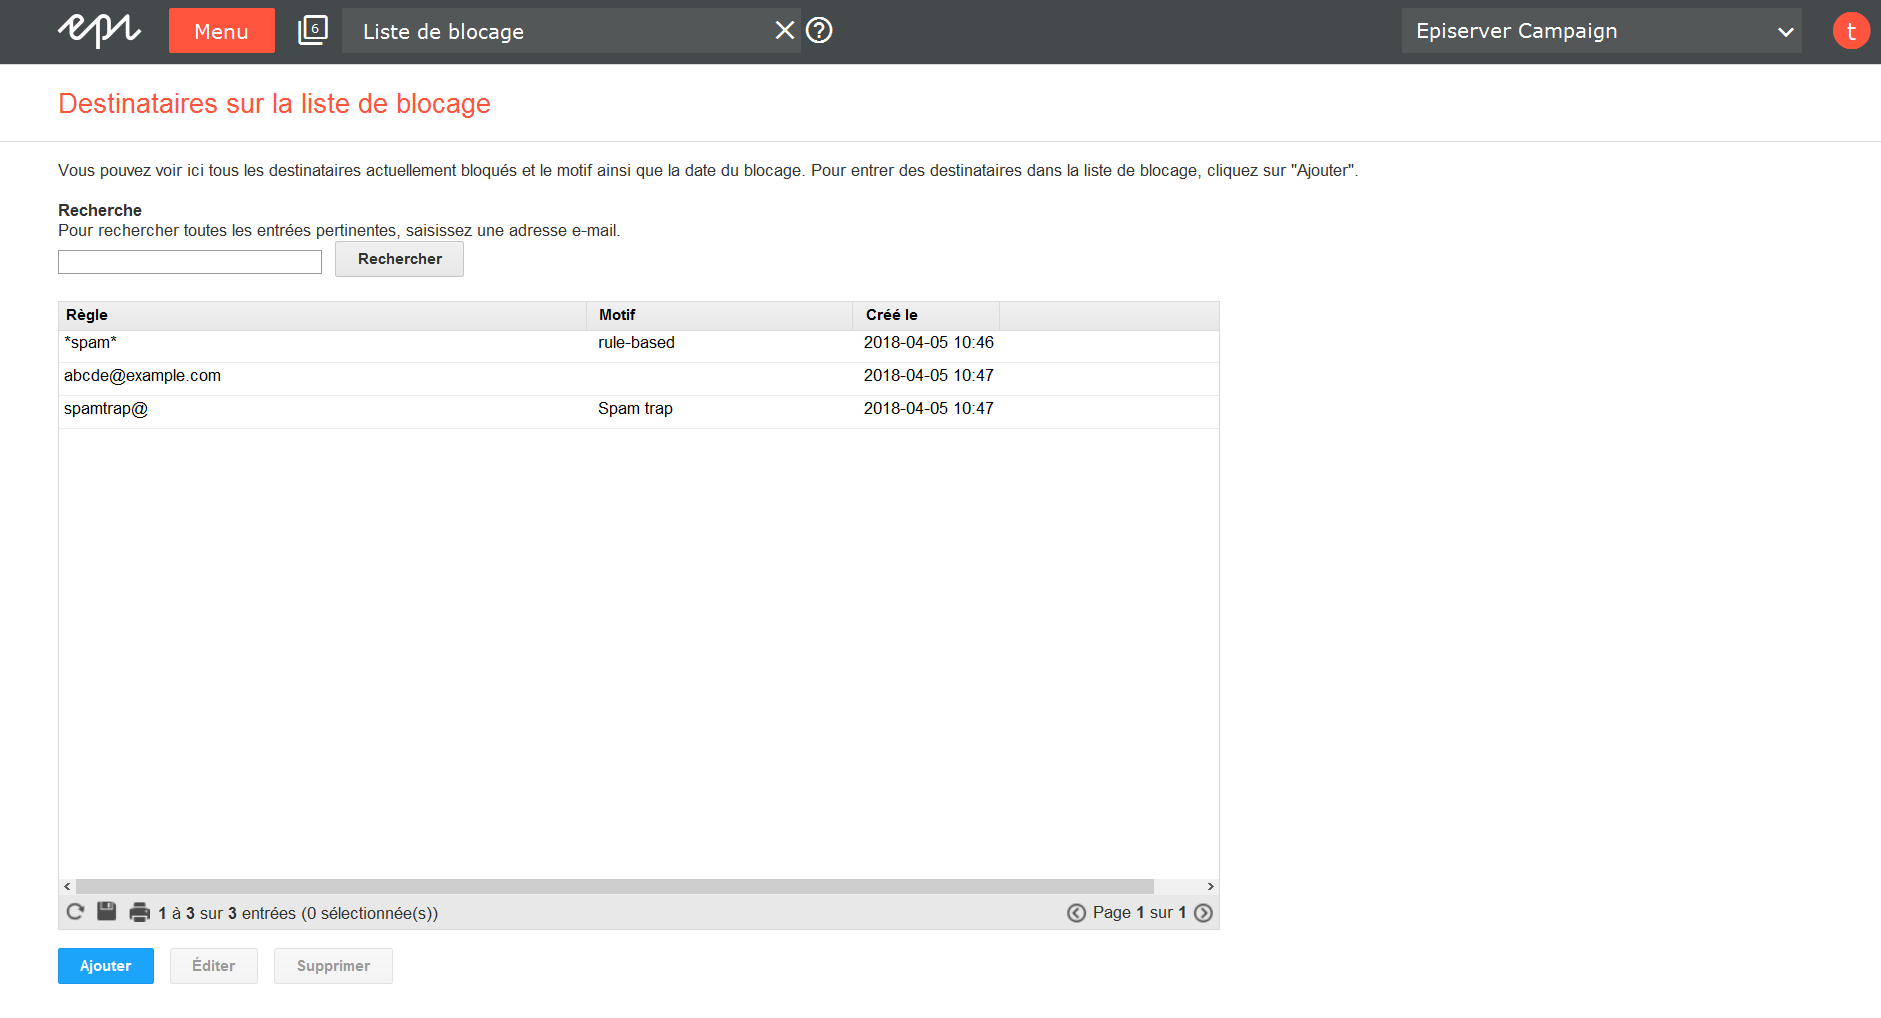This screenshot has width=1881, height=1018.
Task: Go to the next page
Action: coord(1203,913)
